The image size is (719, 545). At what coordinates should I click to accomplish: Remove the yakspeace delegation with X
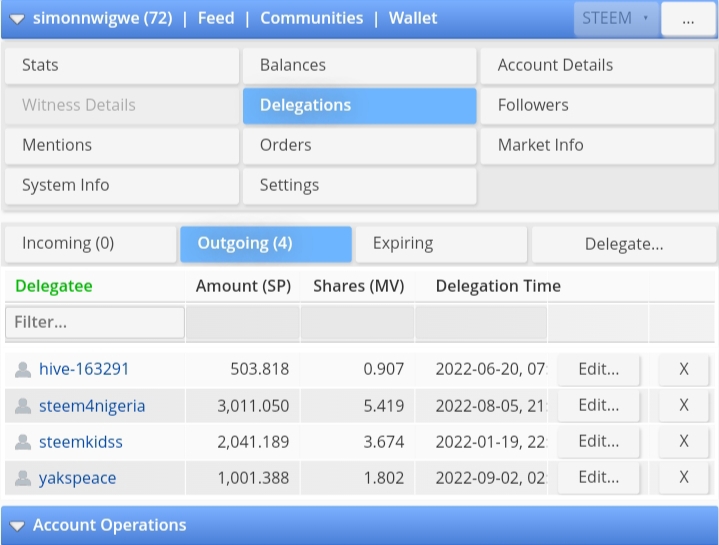tap(684, 478)
